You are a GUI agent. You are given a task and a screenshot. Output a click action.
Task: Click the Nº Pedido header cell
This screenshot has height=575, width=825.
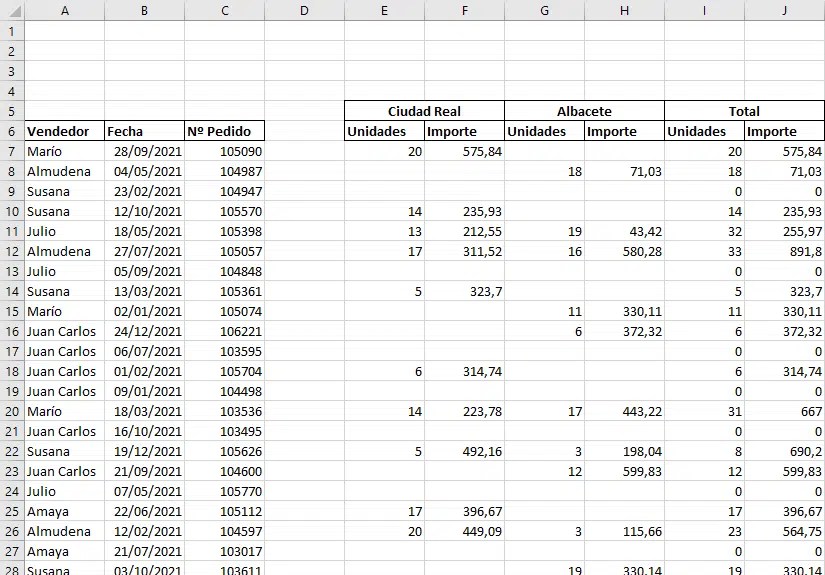[x=225, y=132]
